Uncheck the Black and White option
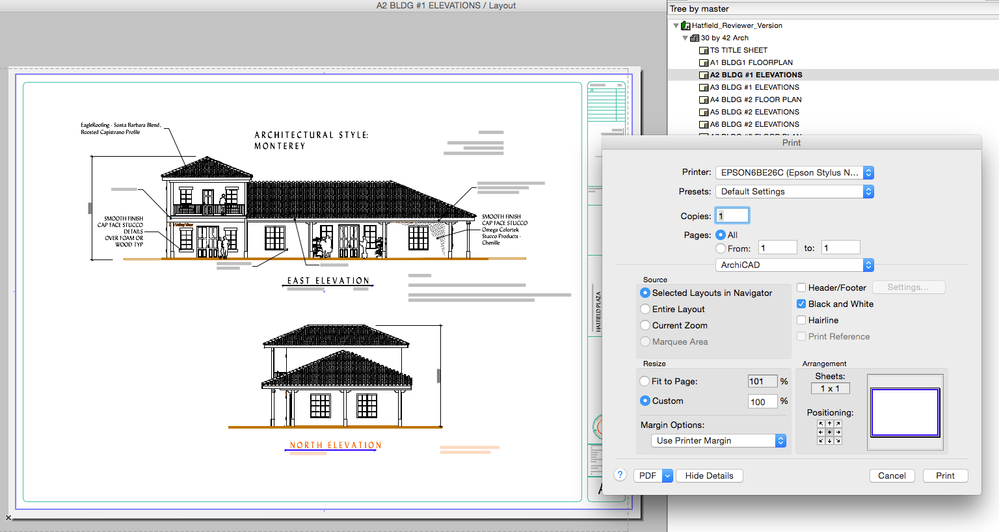Image resolution: width=999 pixels, height=532 pixels. pos(801,304)
